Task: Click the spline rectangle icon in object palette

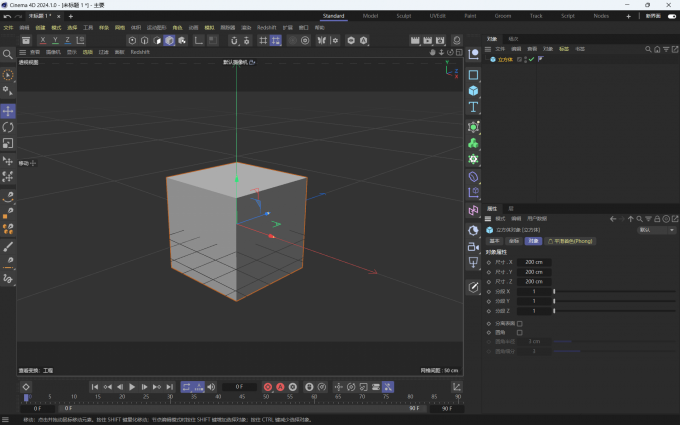Action: (473, 75)
